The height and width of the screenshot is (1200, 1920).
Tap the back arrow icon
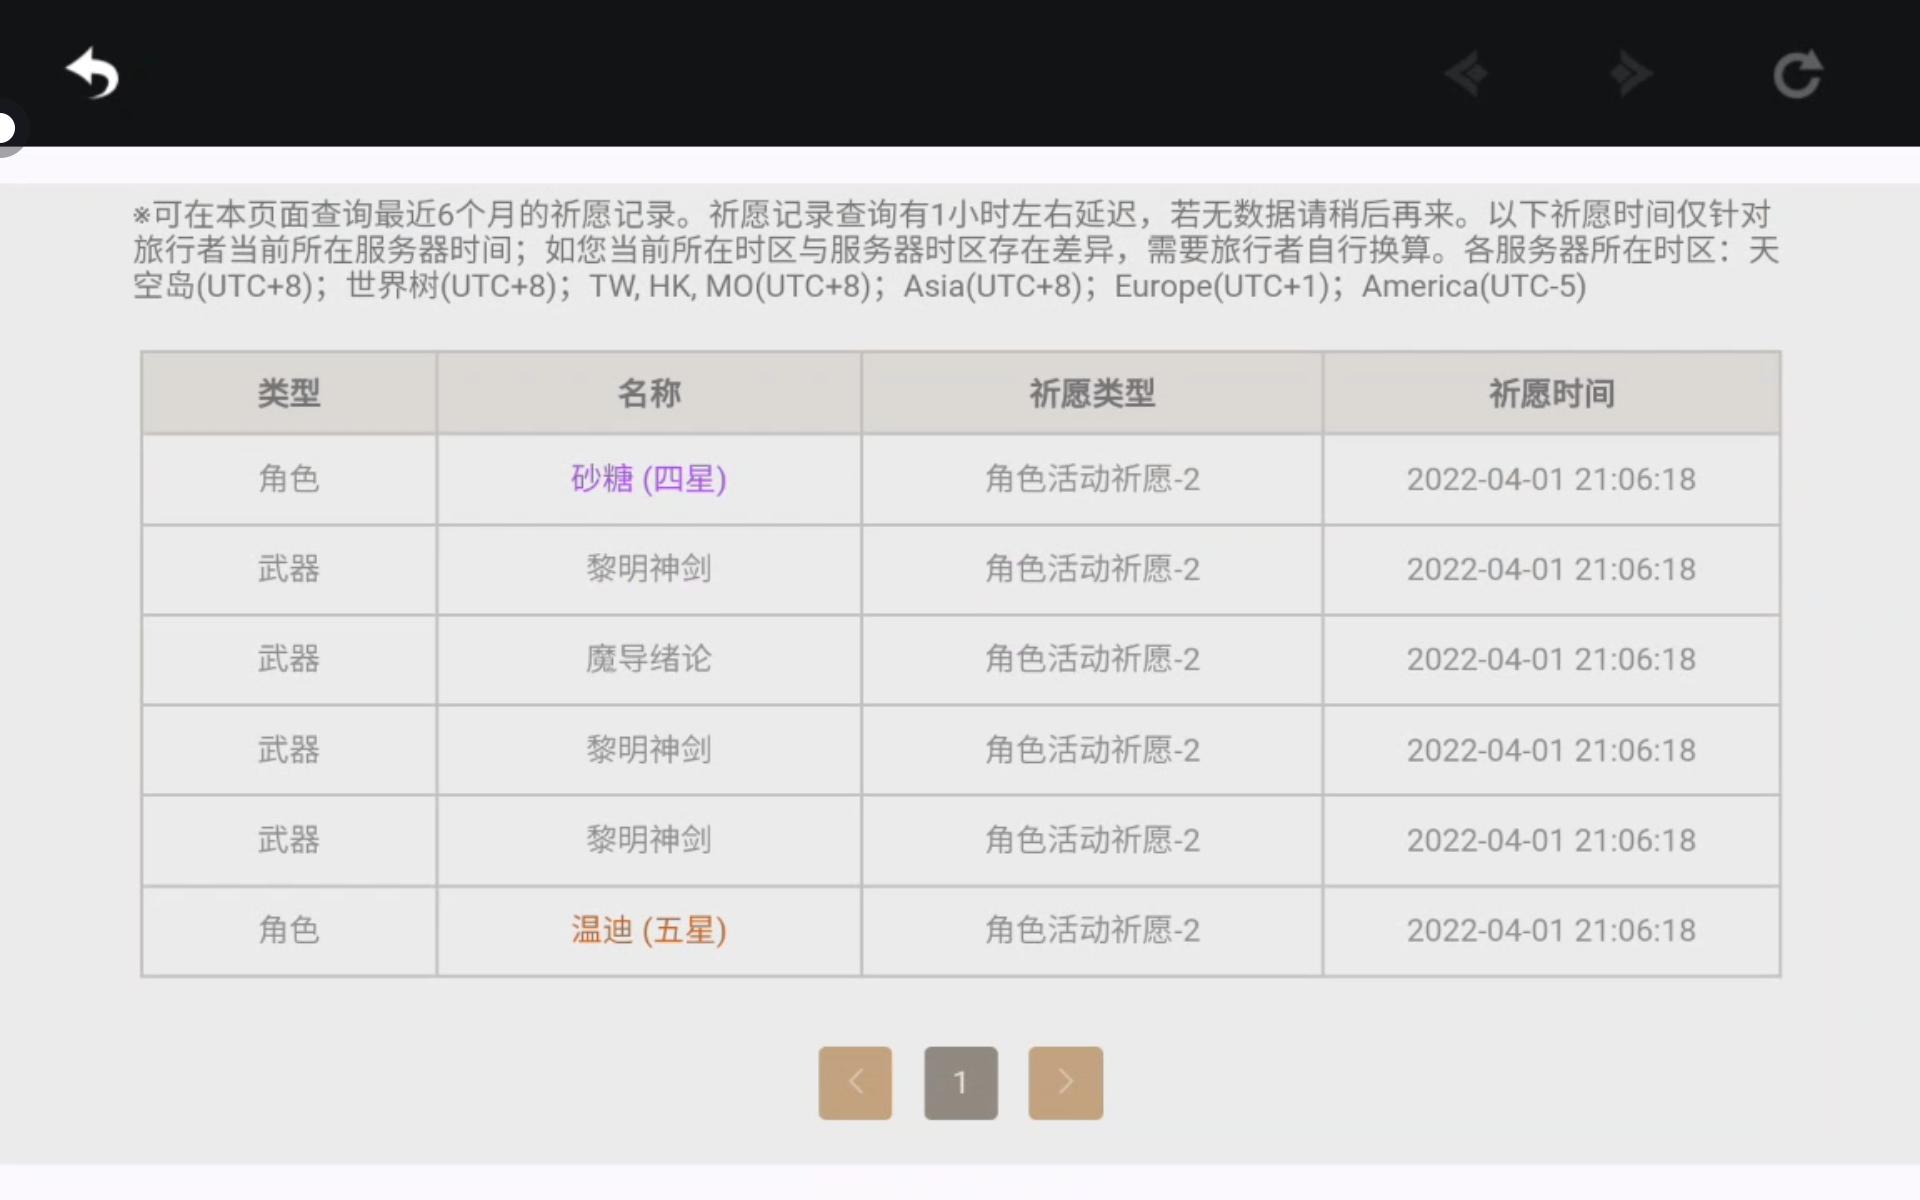click(x=92, y=74)
